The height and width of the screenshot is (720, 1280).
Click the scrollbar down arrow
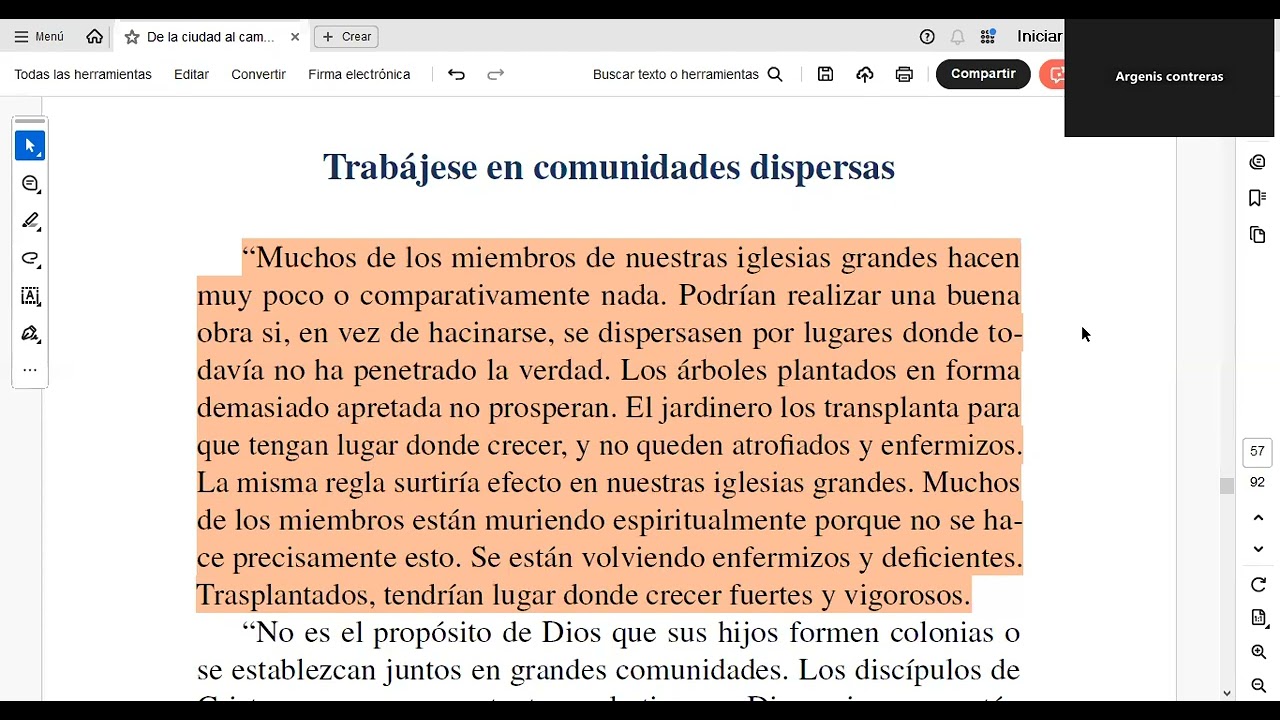pos(1226,693)
